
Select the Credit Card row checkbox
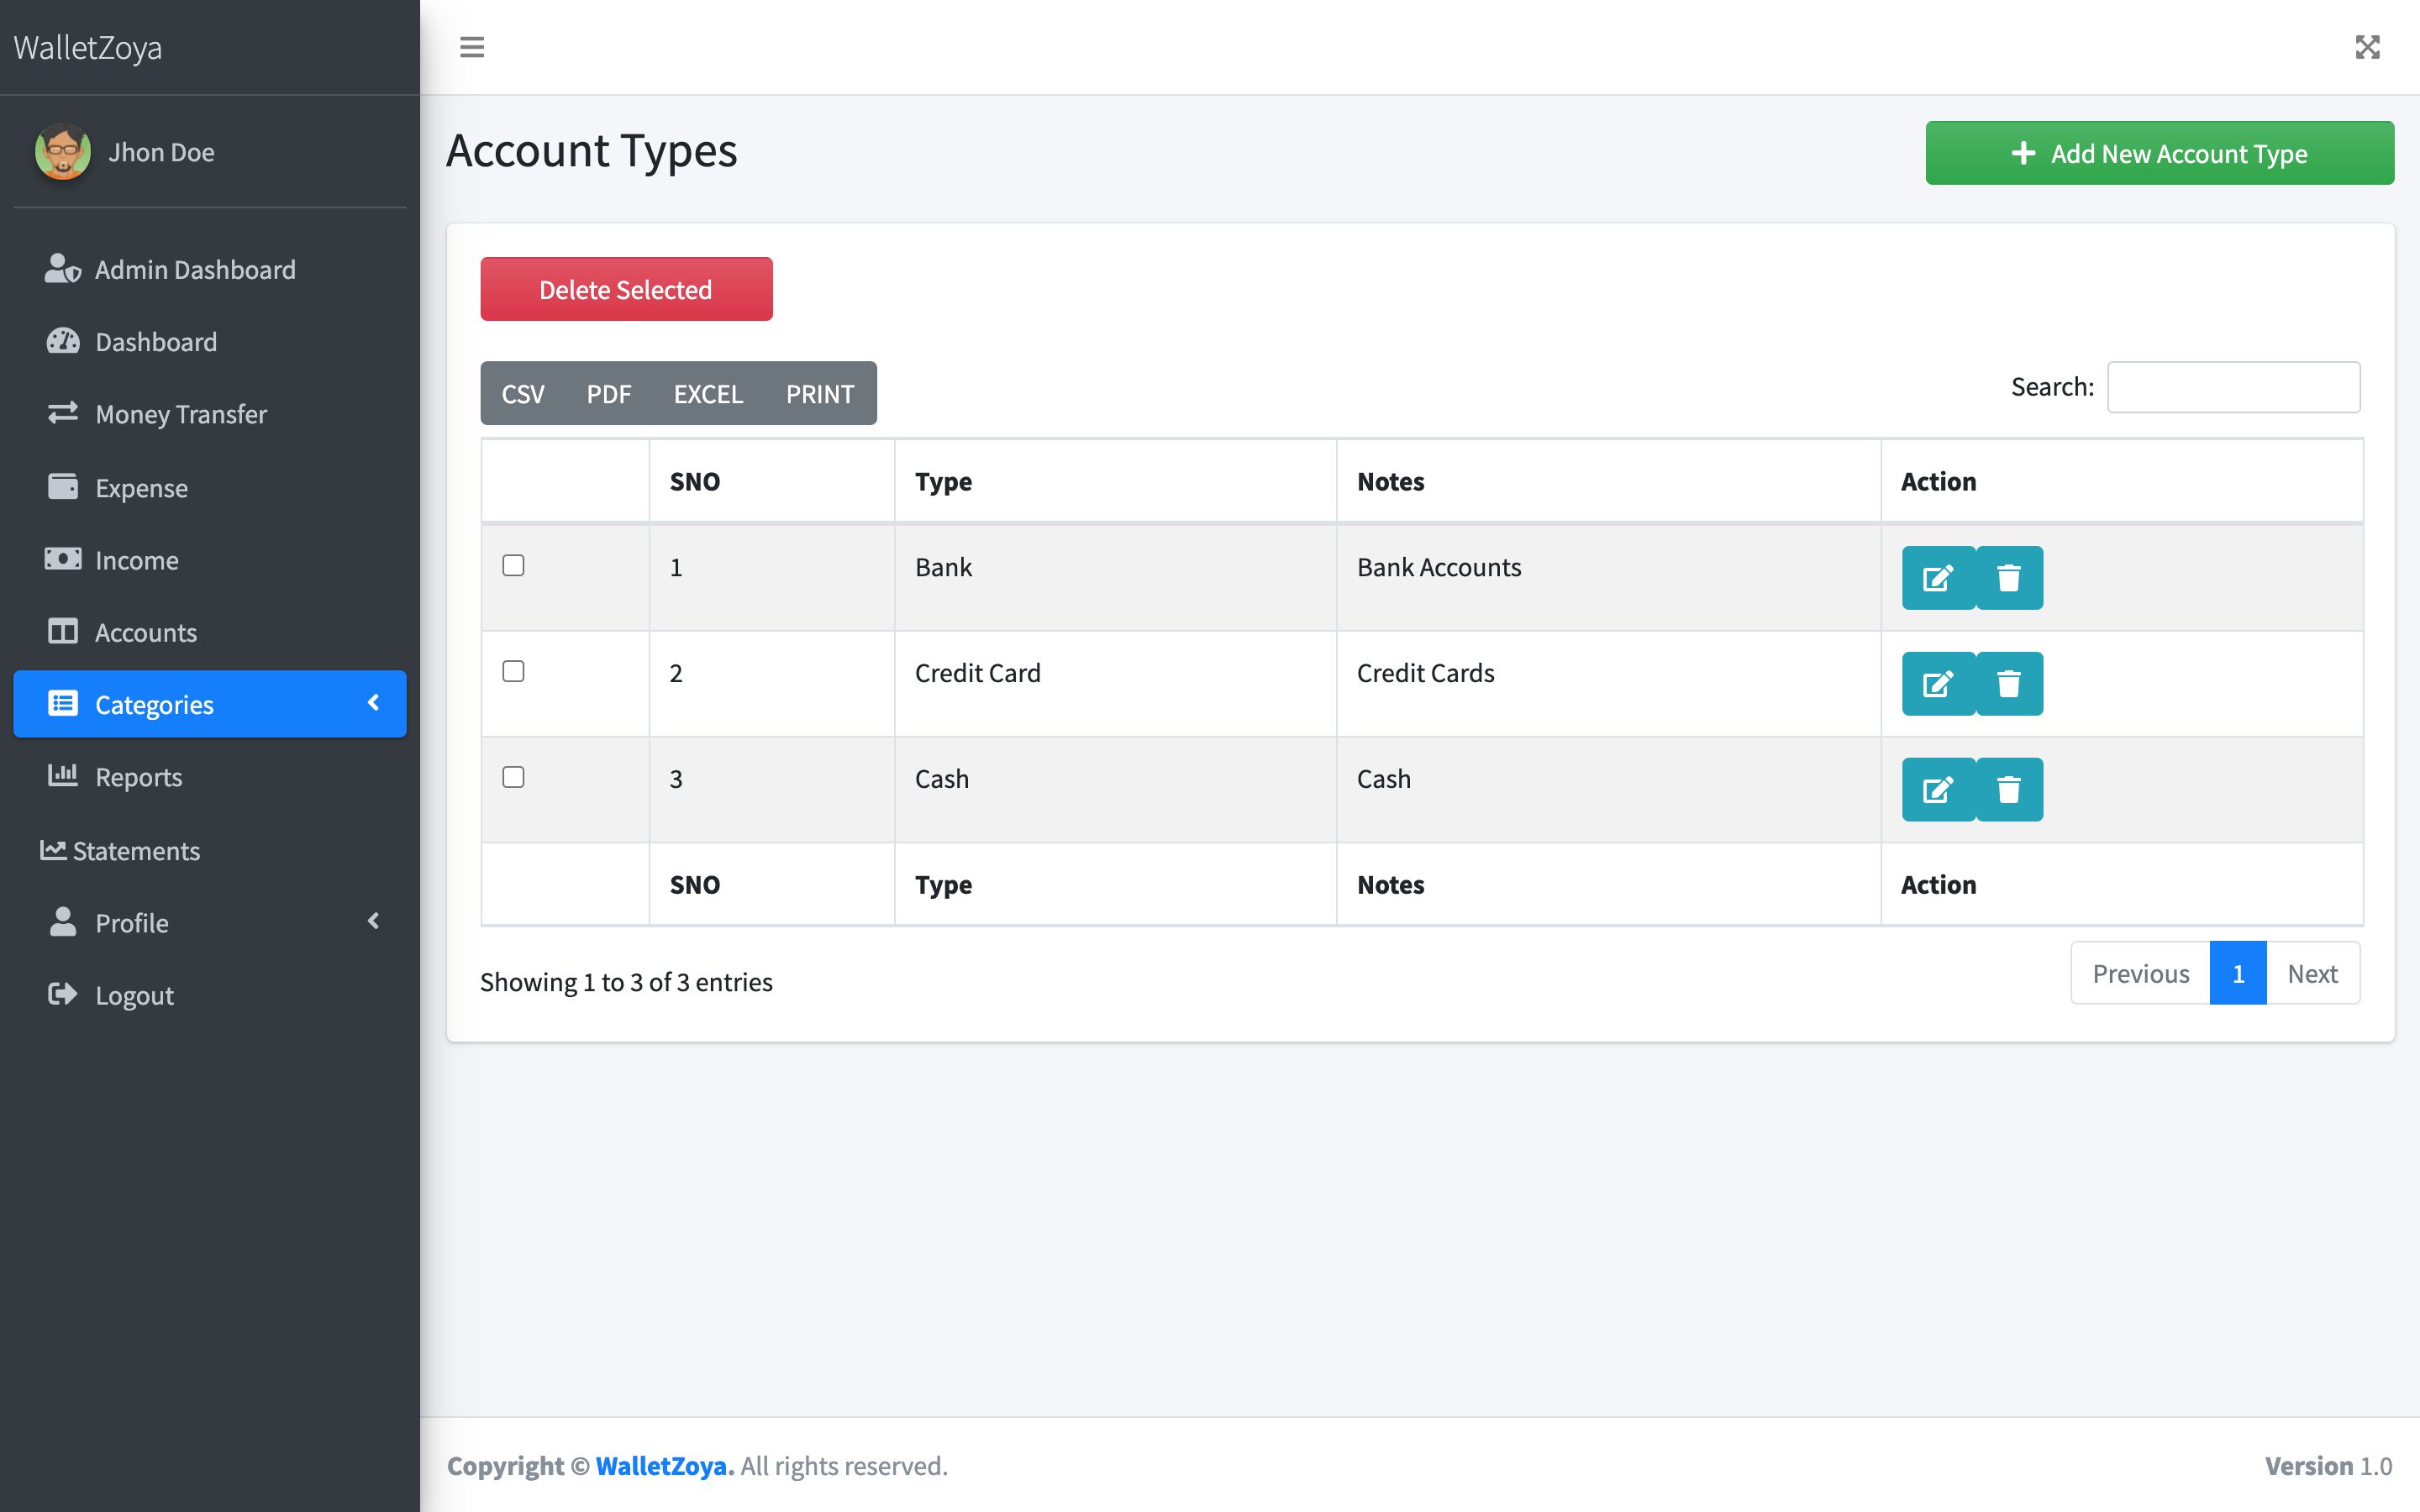(x=513, y=672)
